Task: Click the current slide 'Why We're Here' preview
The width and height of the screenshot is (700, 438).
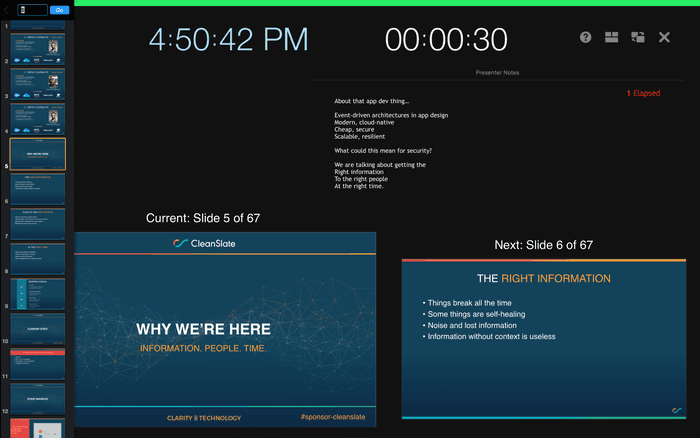Action: point(225,329)
